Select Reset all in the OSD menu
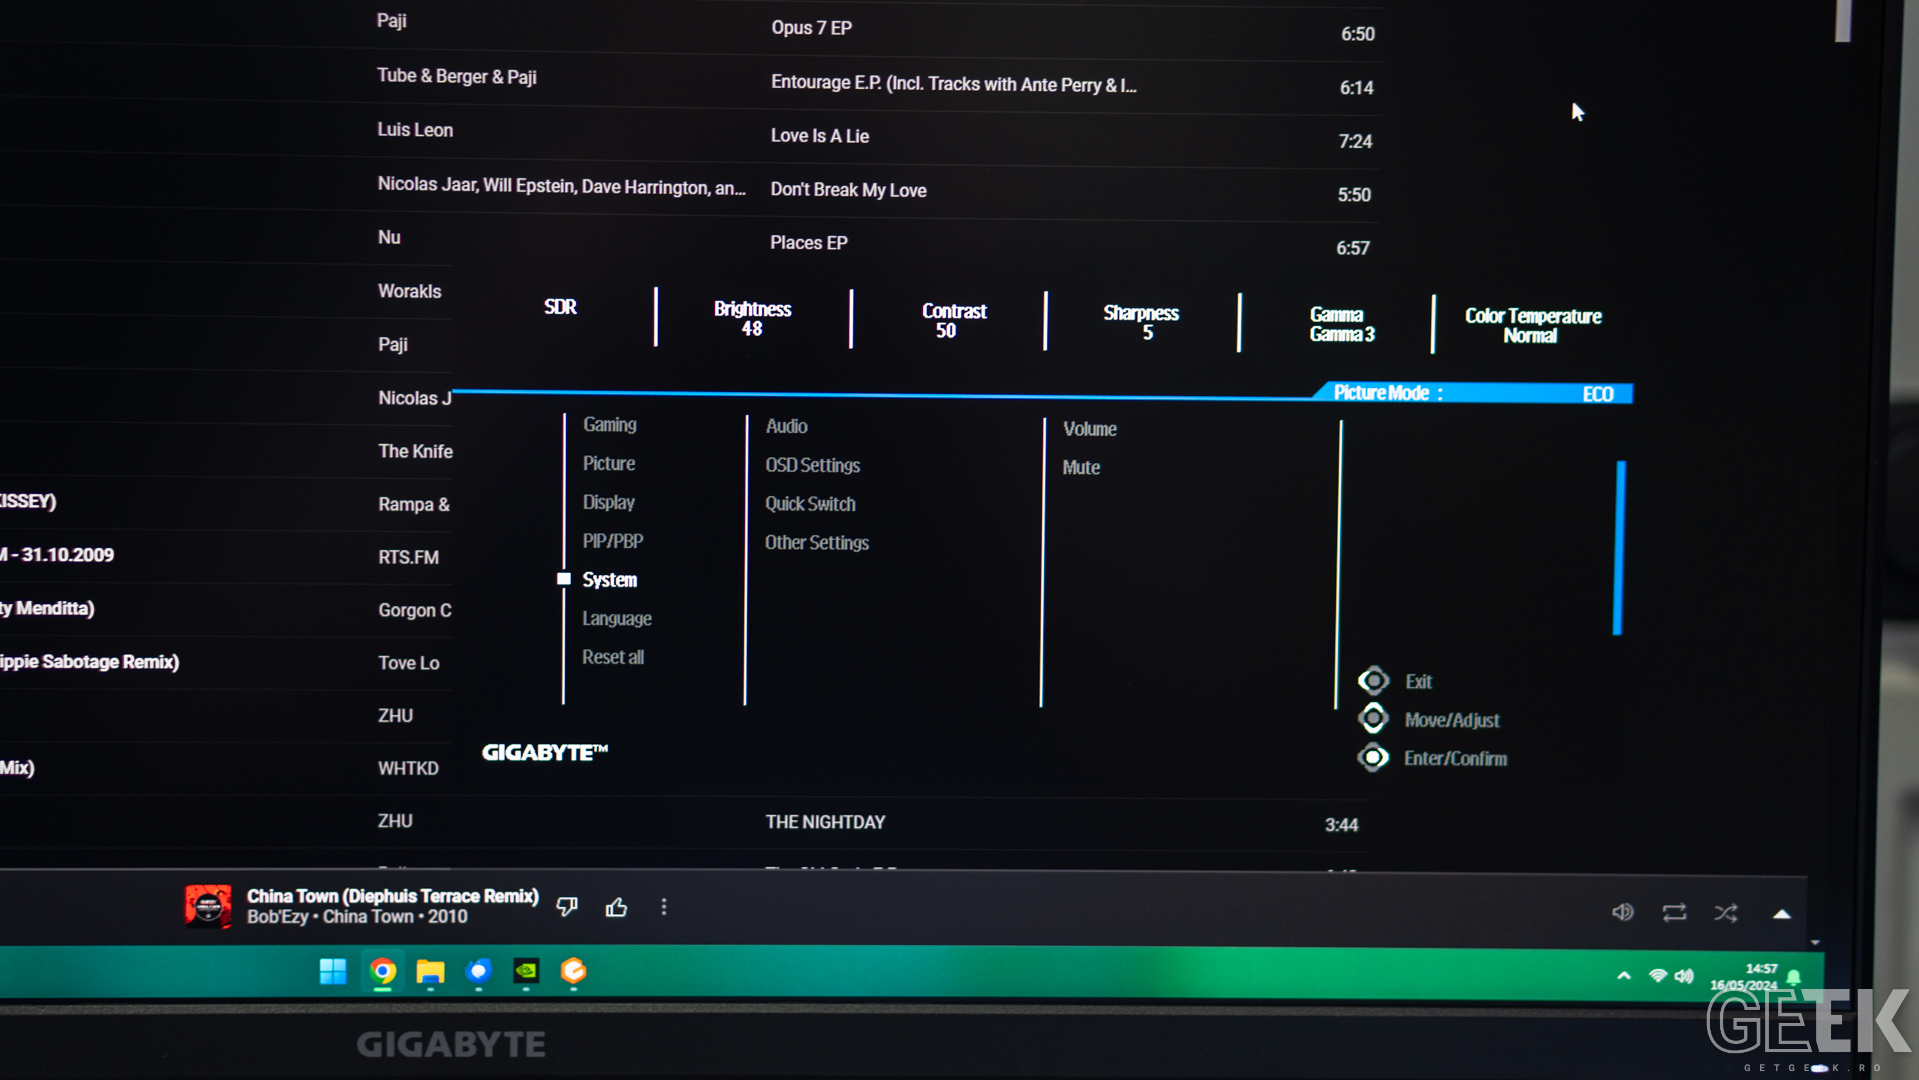 [613, 657]
